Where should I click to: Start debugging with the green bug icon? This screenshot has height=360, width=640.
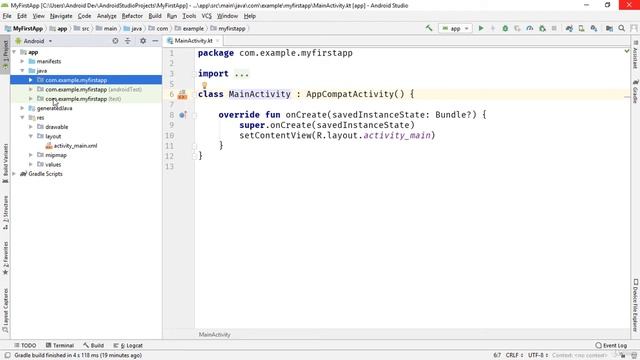tap(505, 28)
